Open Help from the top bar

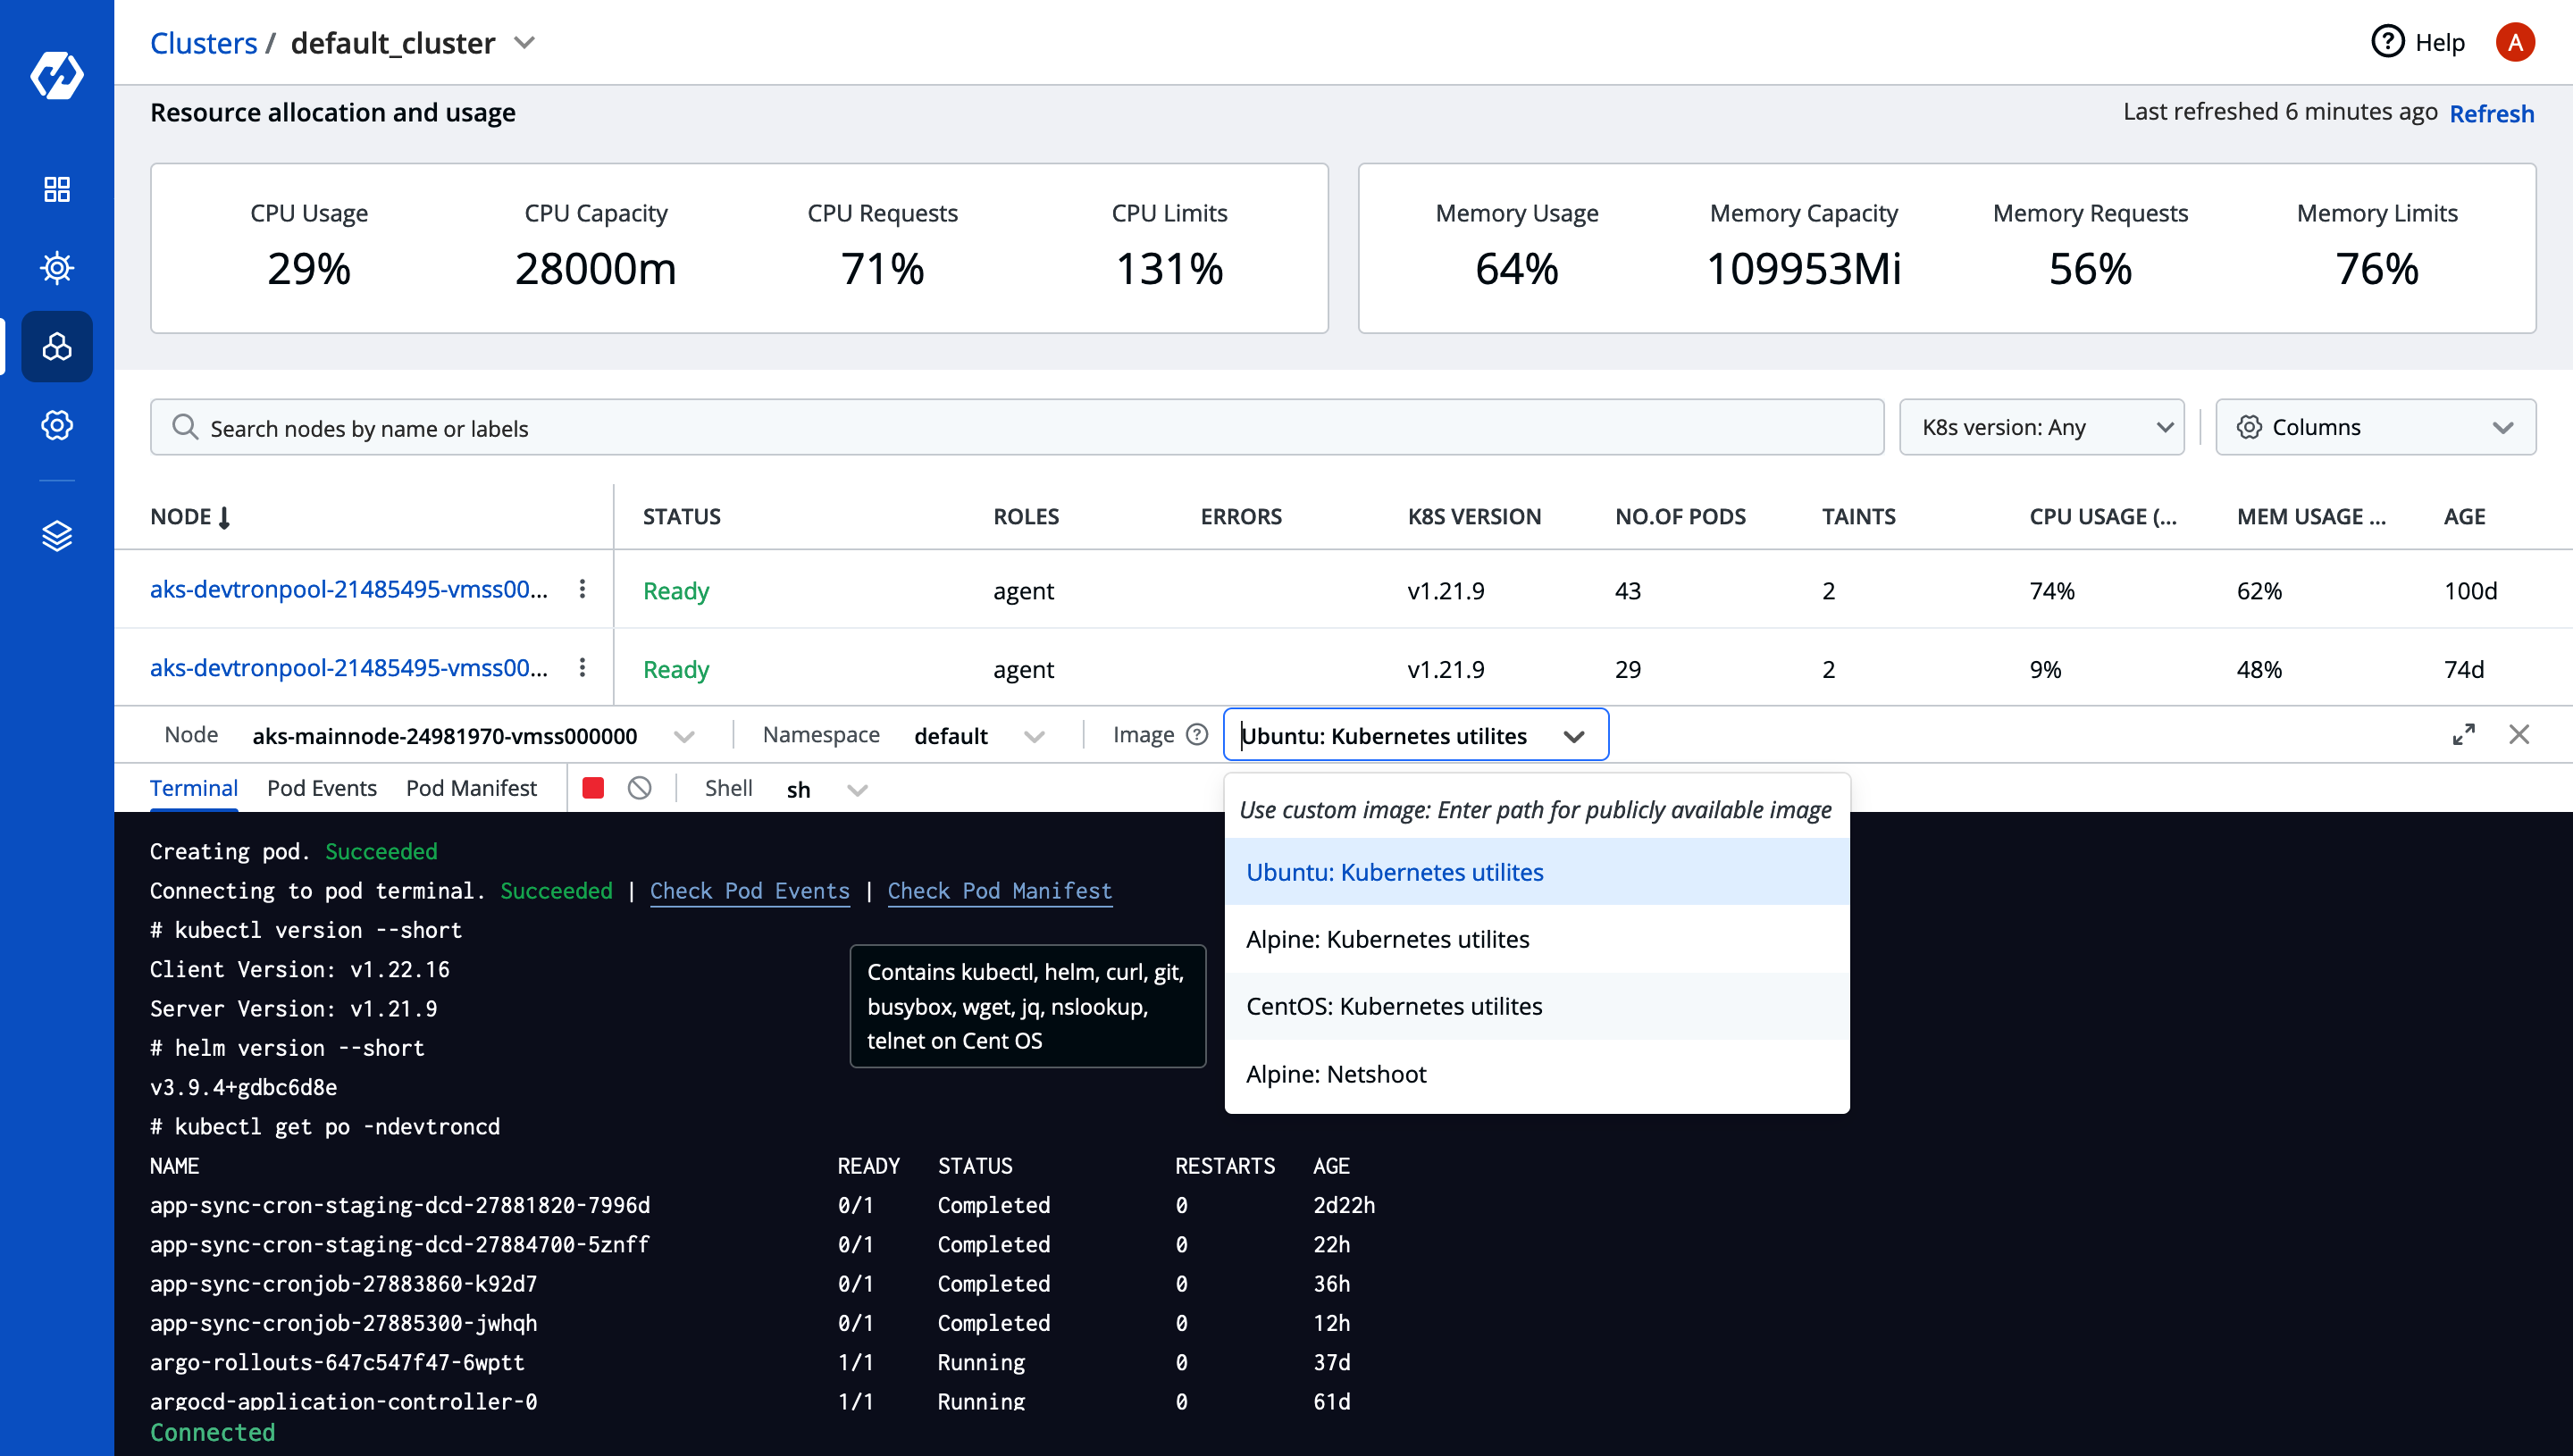pyautogui.click(x=2418, y=42)
